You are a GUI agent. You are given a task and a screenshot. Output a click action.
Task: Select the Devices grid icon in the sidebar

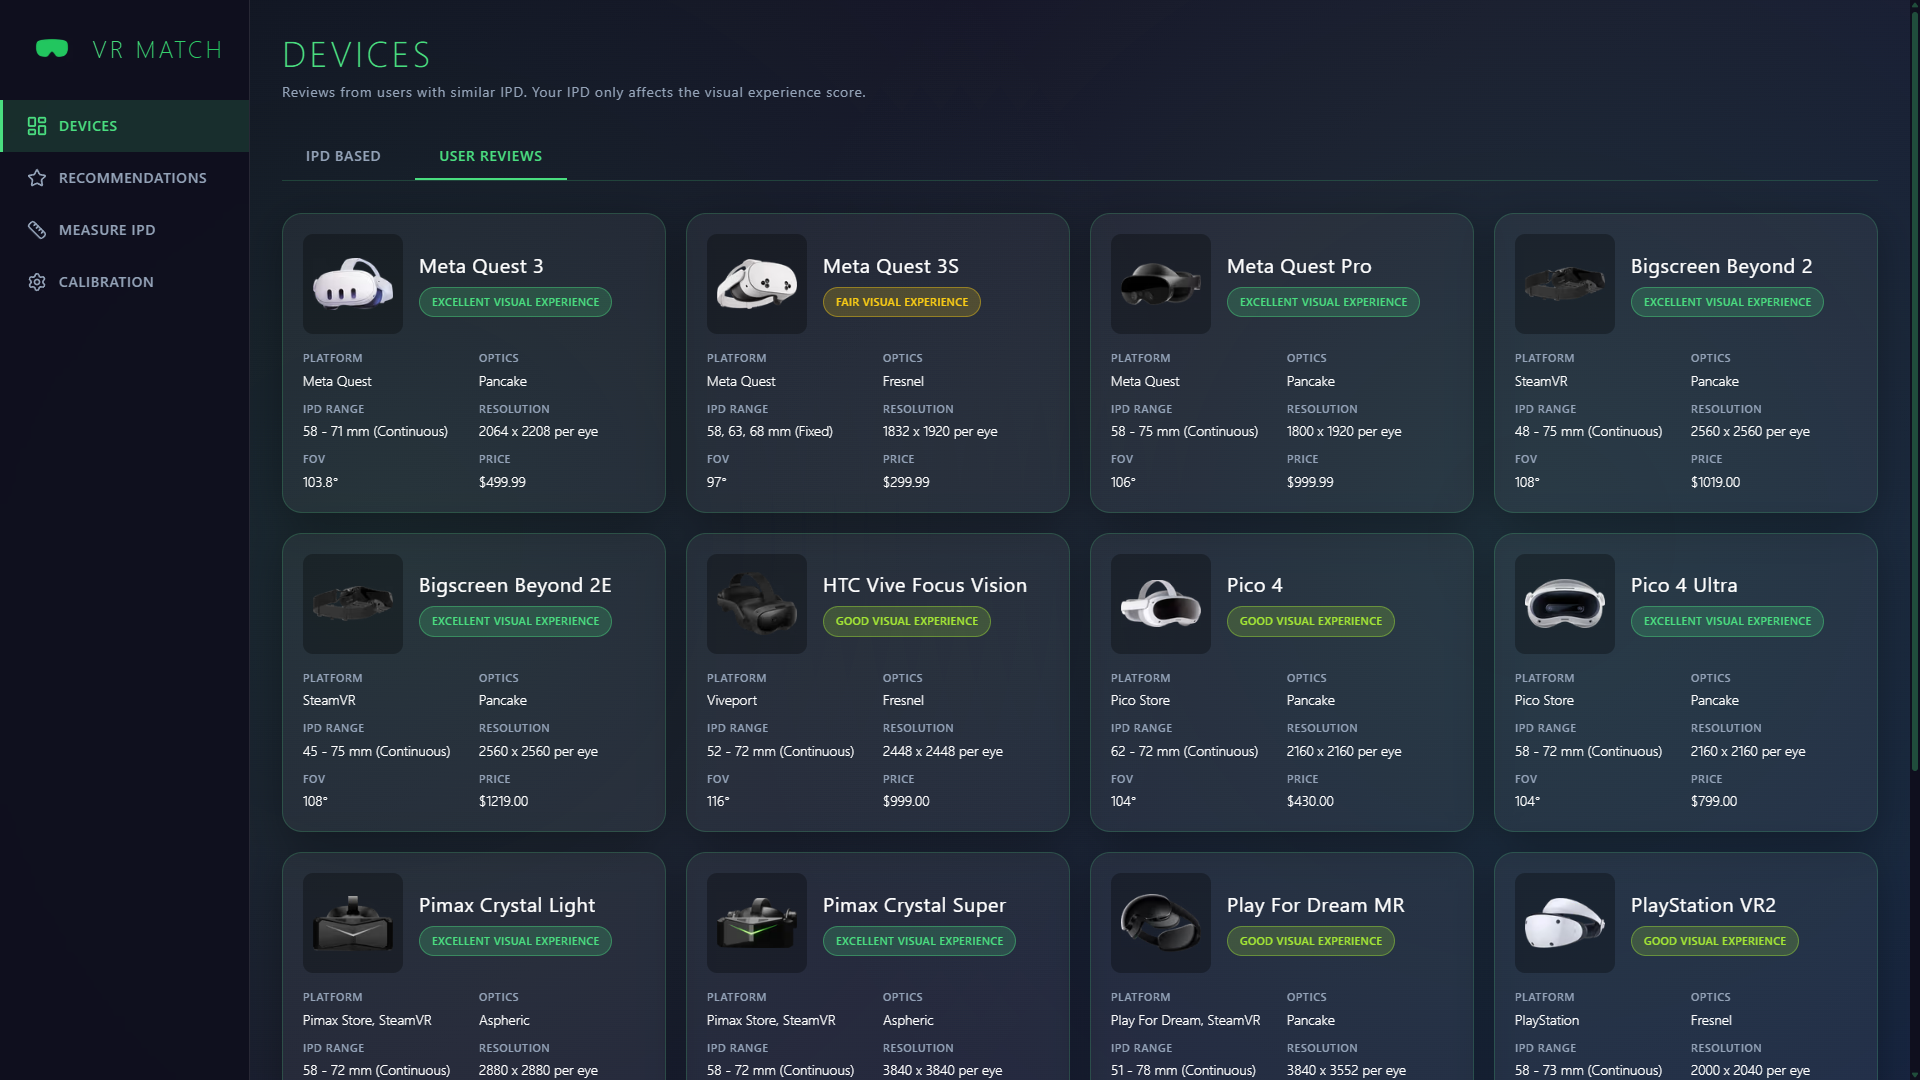tap(38, 126)
